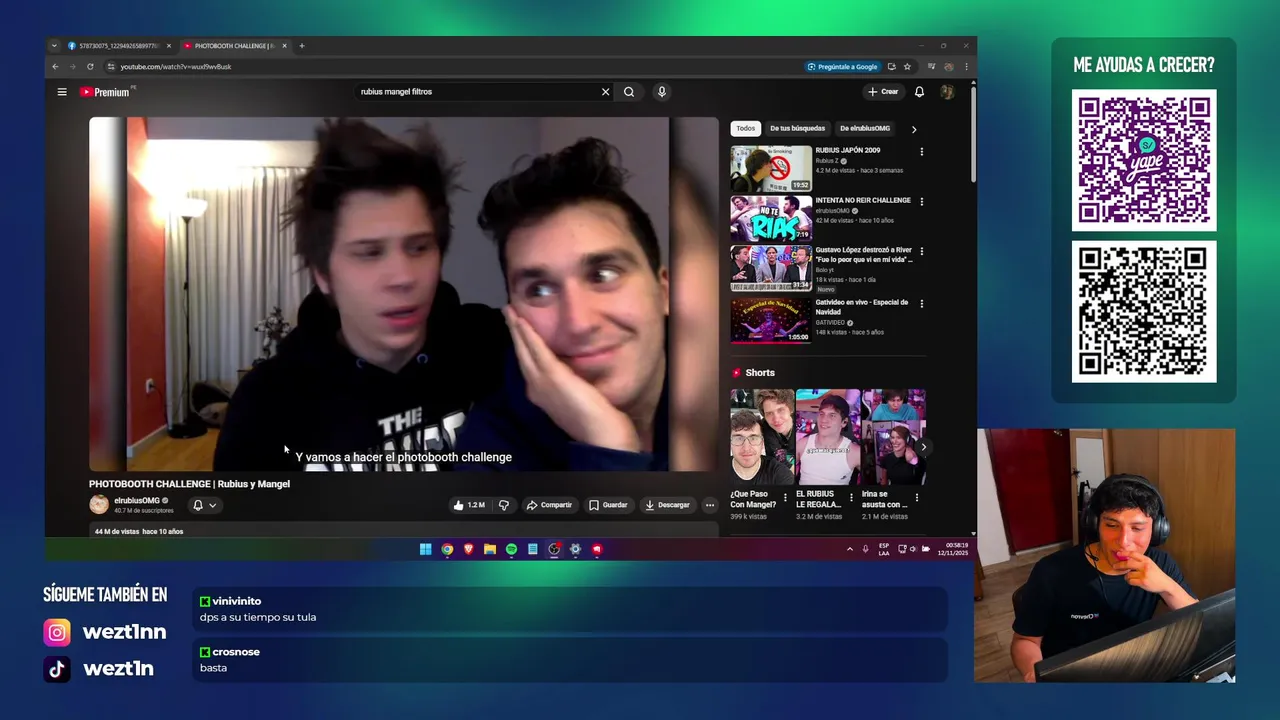This screenshot has width=1280, height=720.
Task: Click '44 M de vistas hace 10 años' description
Action: pos(139,532)
